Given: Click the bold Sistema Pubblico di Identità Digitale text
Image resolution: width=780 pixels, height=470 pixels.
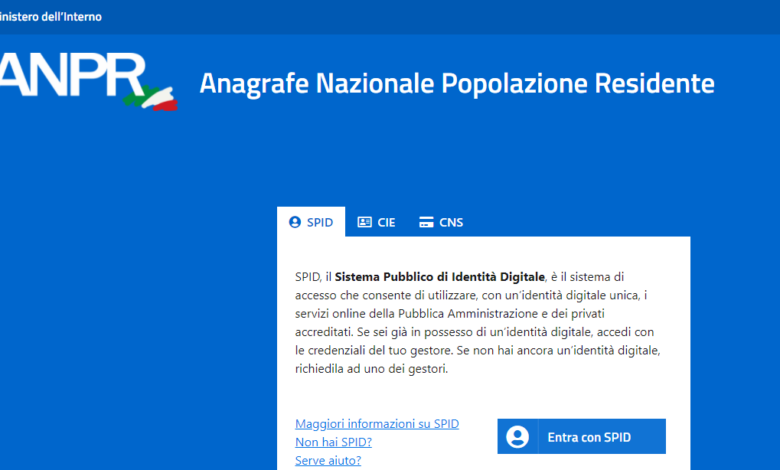Looking at the screenshot, I should pos(440,276).
